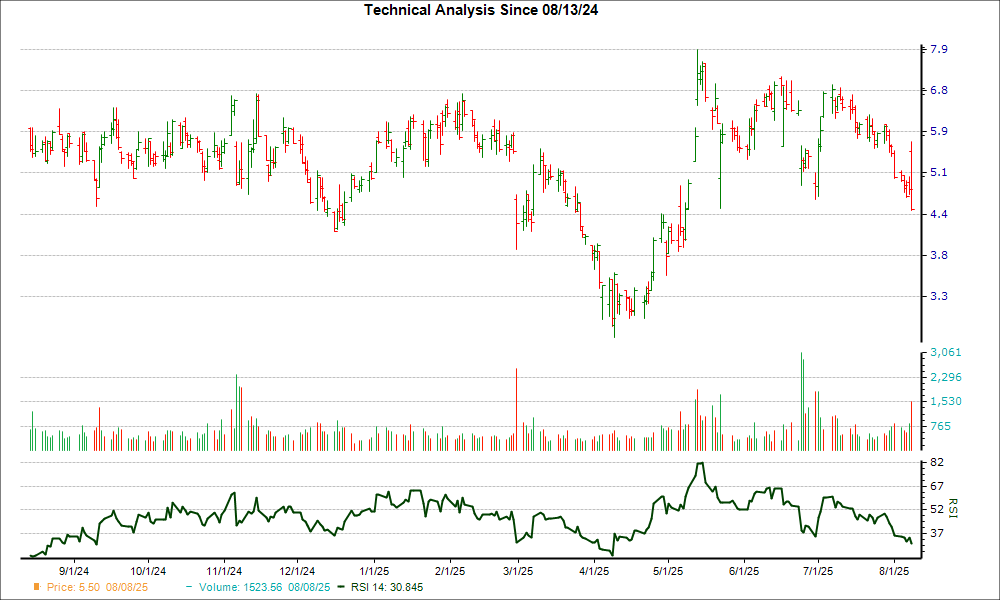Select the 1/1/25 date label

pos(374,571)
